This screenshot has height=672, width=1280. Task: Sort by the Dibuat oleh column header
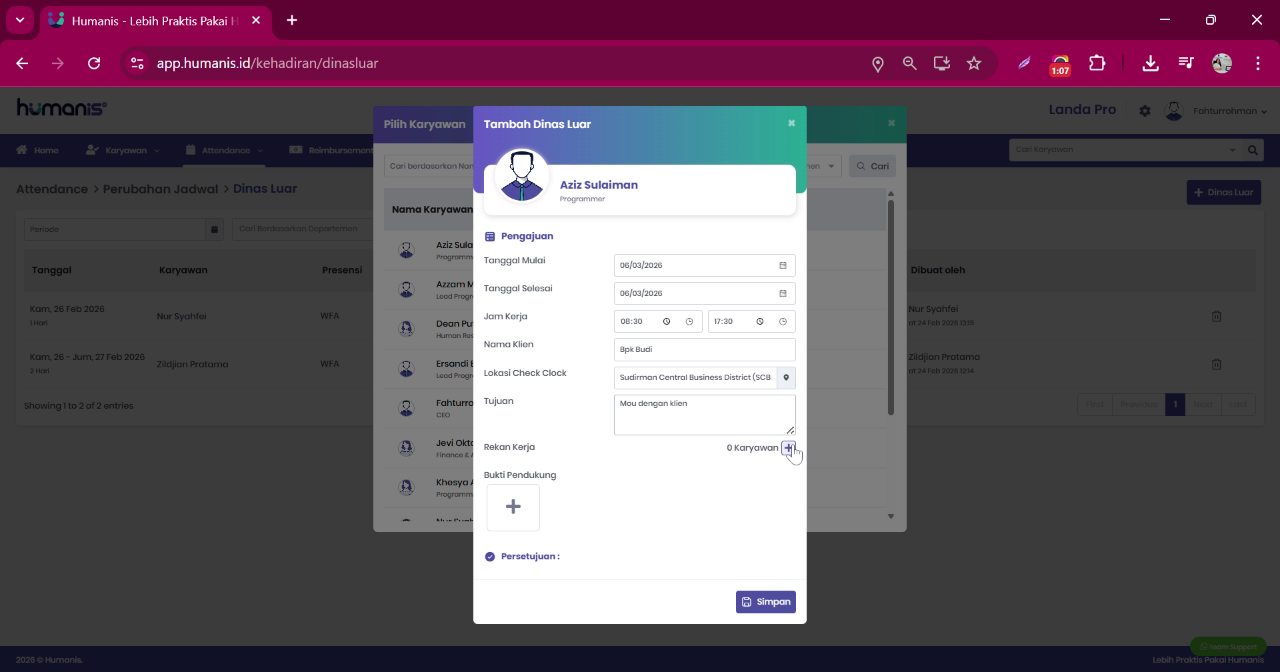938,270
